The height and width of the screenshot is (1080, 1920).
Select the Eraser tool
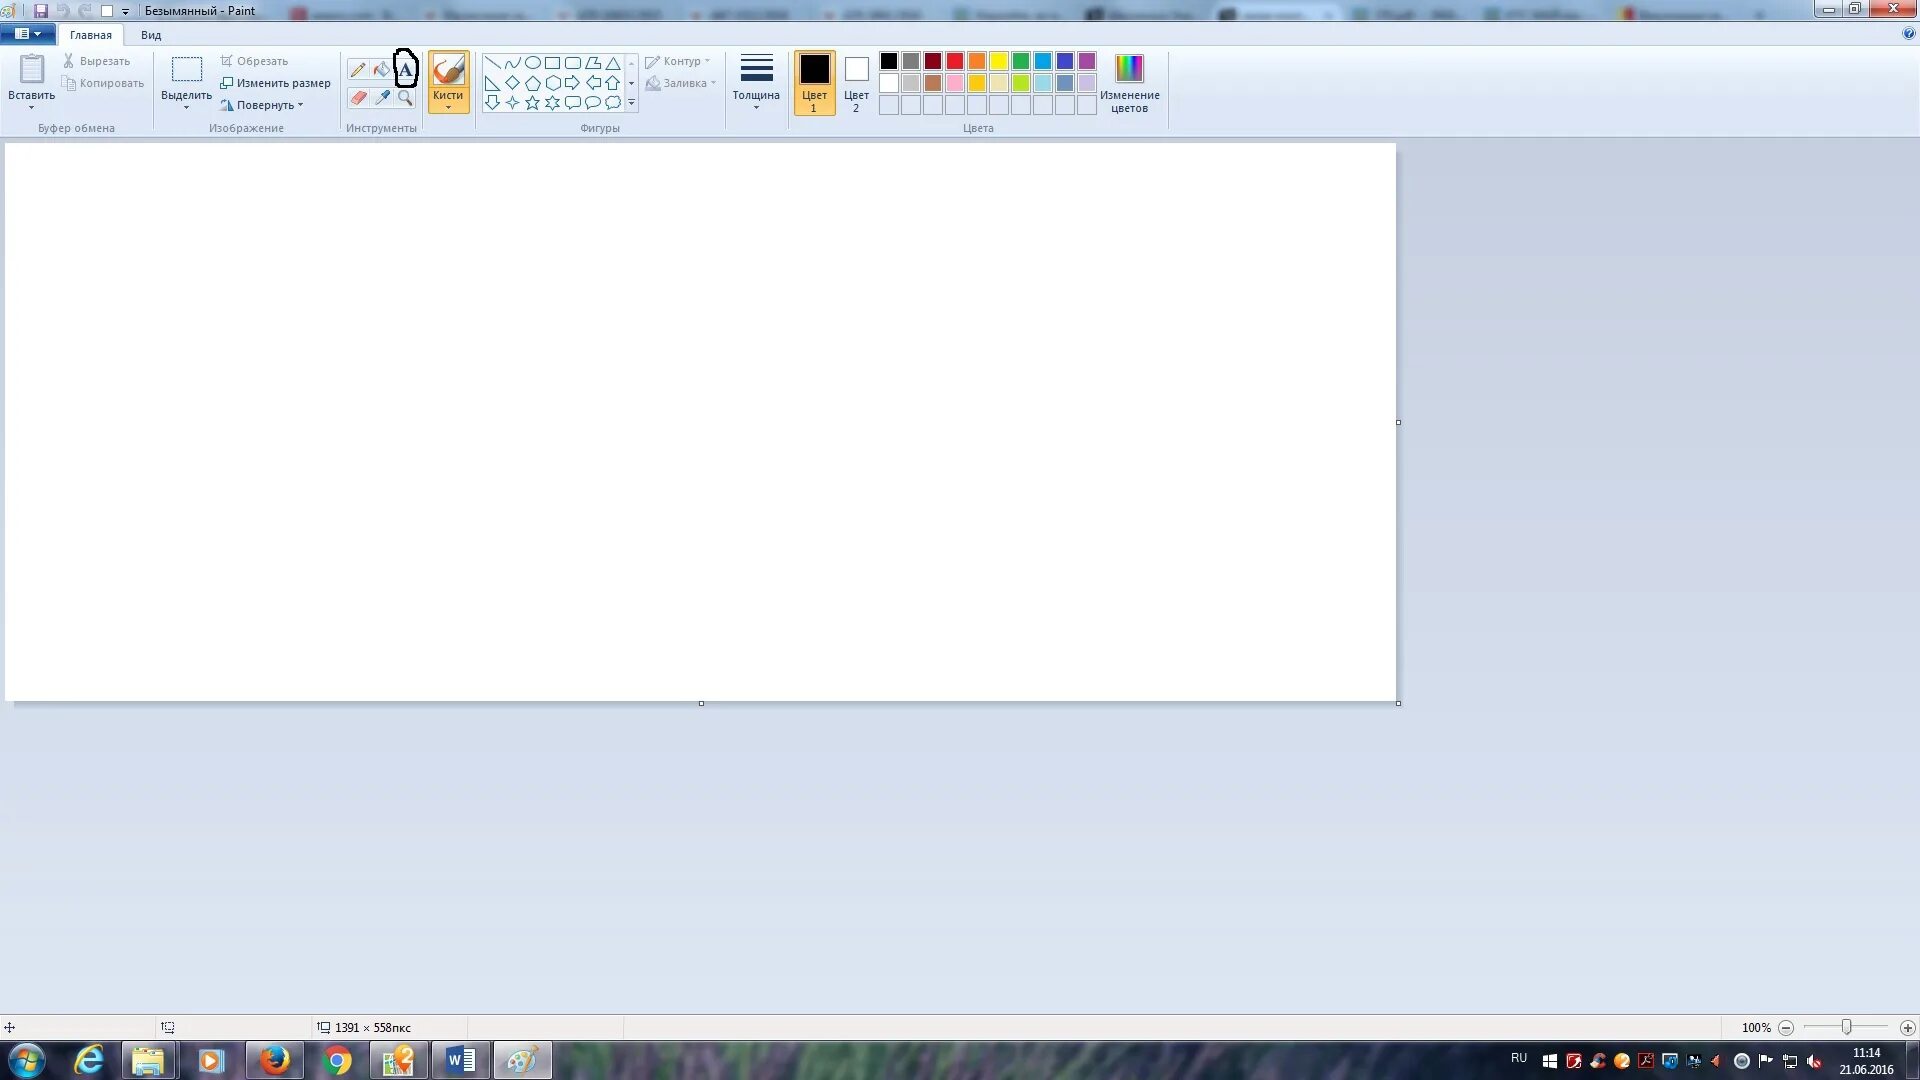(x=358, y=97)
